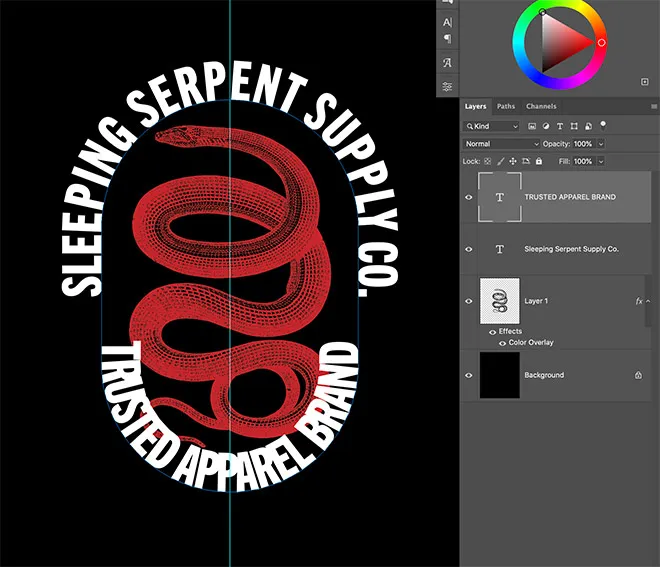
Task: Switch to the Paths tab
Action: point(506,106)
